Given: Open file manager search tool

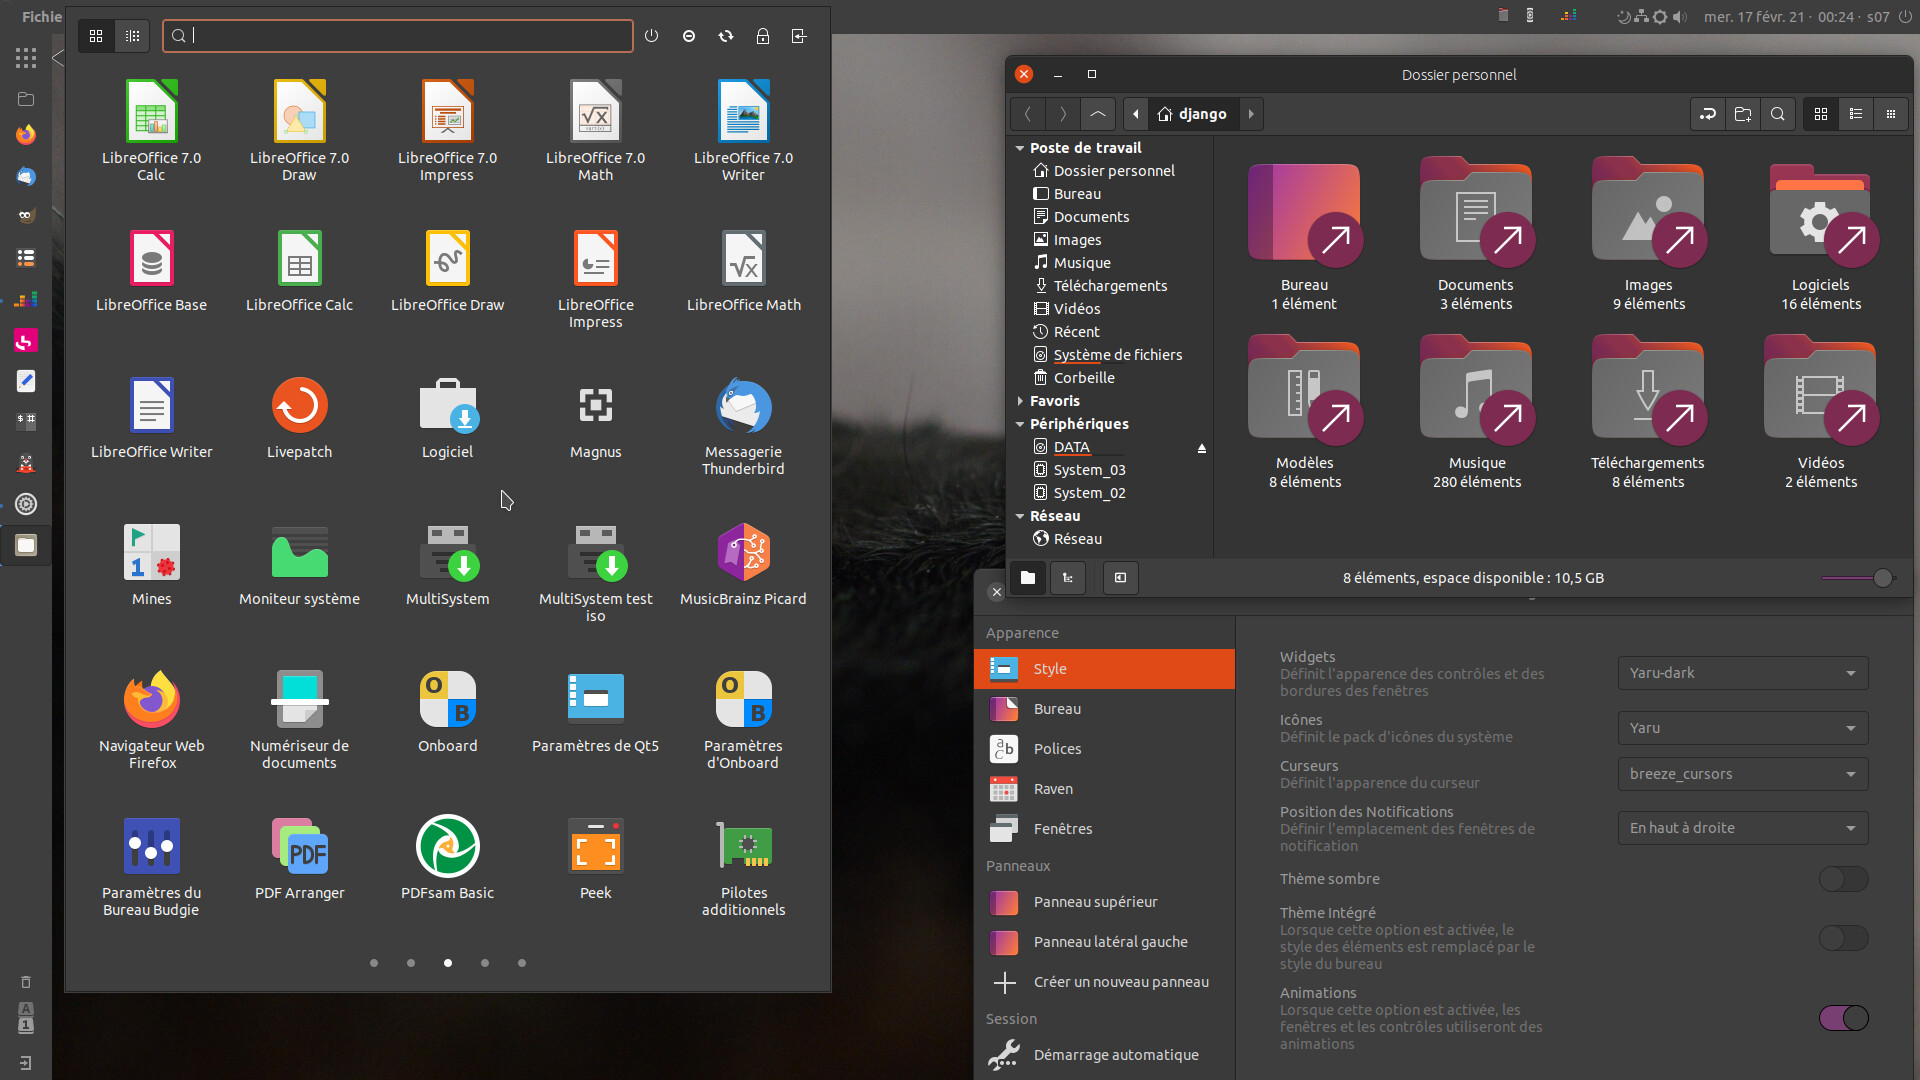Looking at the screenshot, I should pyautogui.click(x=1777, y=114).
